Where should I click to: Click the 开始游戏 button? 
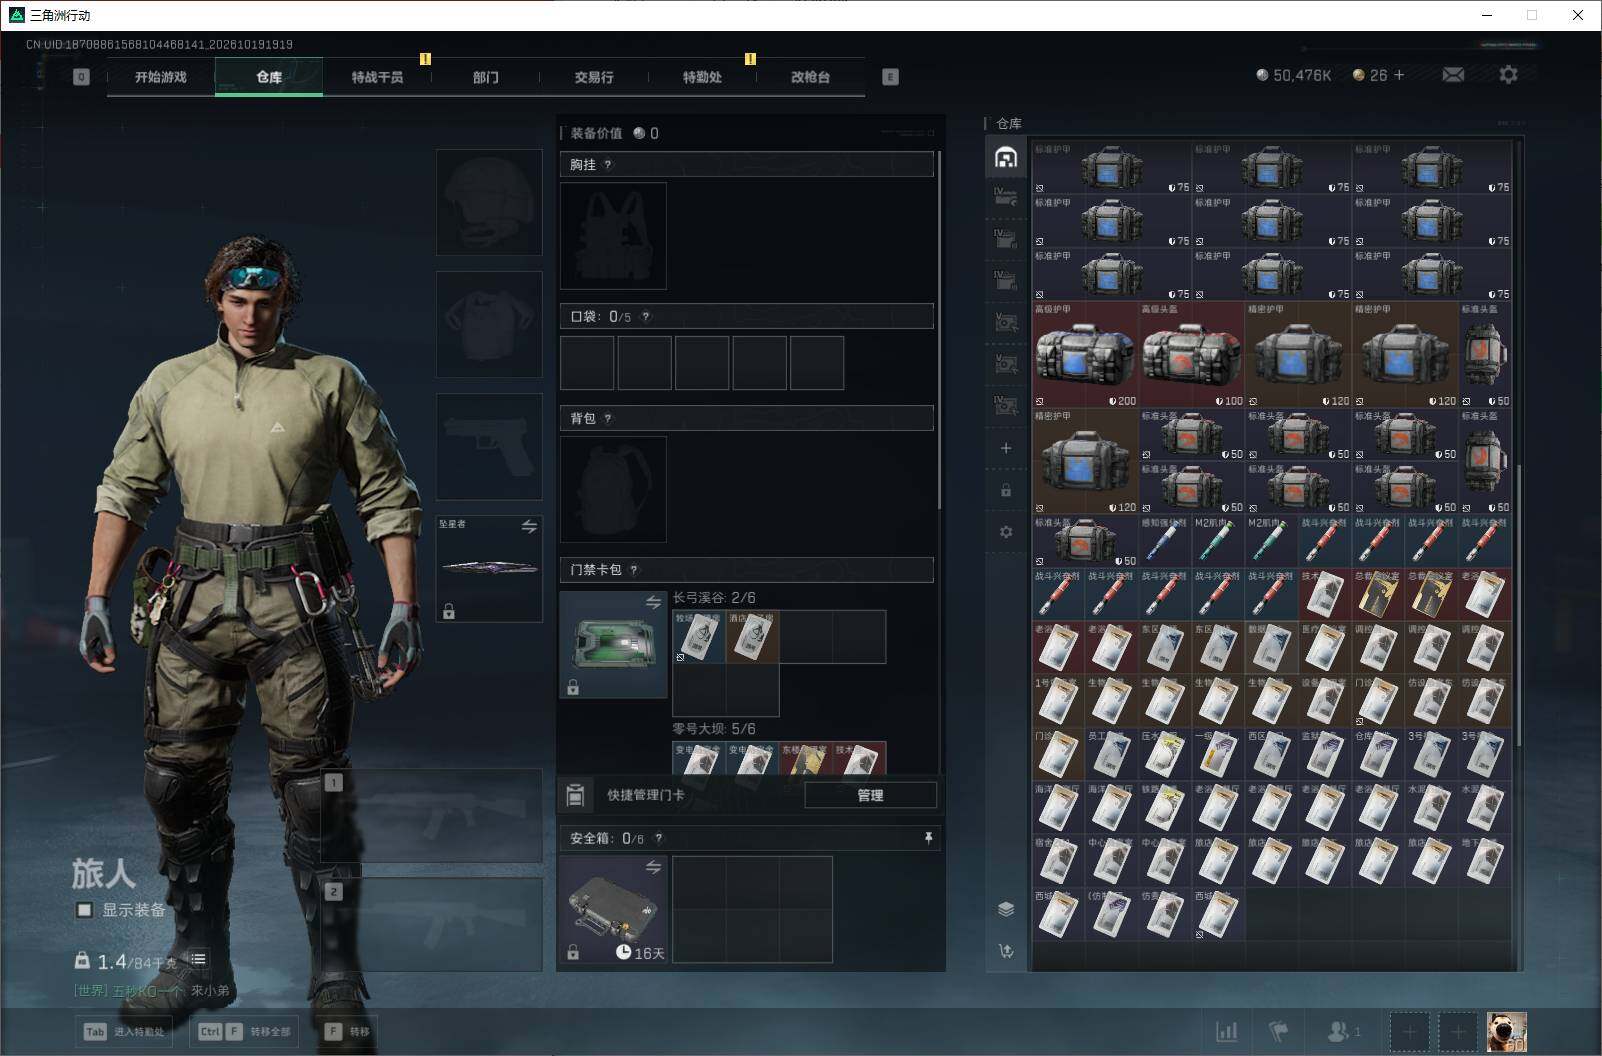(161, 77)
